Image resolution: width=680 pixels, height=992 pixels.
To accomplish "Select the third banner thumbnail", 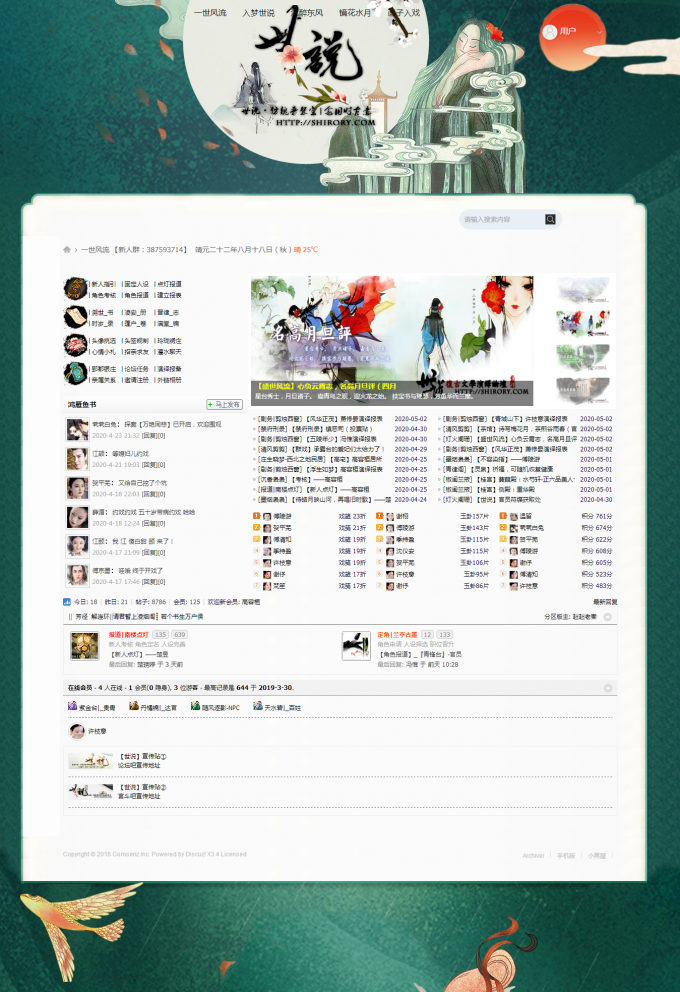I will pyautogui.click(x=583, y=357).
